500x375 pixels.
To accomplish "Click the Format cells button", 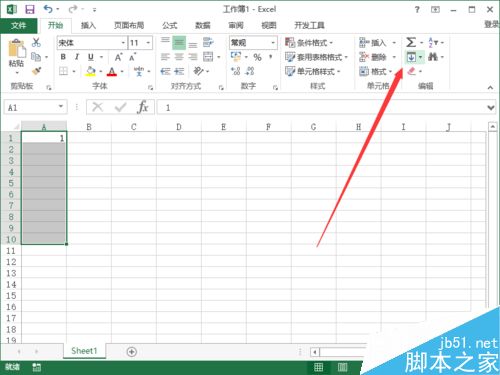I will (x=373, y=71).
